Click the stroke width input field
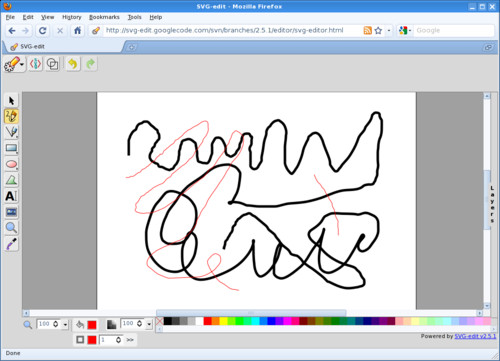500x361 pixels. (107, 340)
